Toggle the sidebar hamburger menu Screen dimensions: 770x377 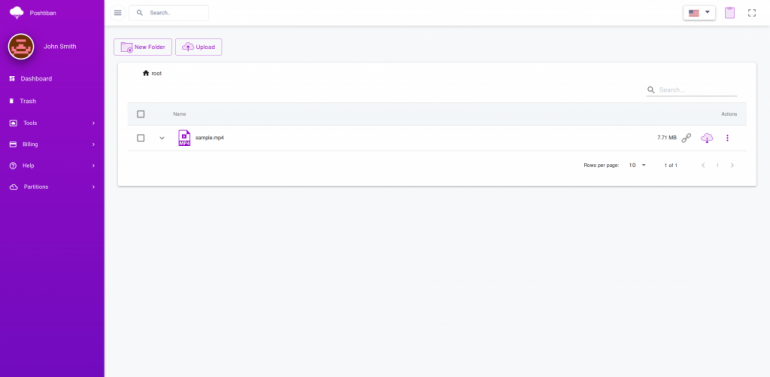pyautogui.click(x=118, y=13)
